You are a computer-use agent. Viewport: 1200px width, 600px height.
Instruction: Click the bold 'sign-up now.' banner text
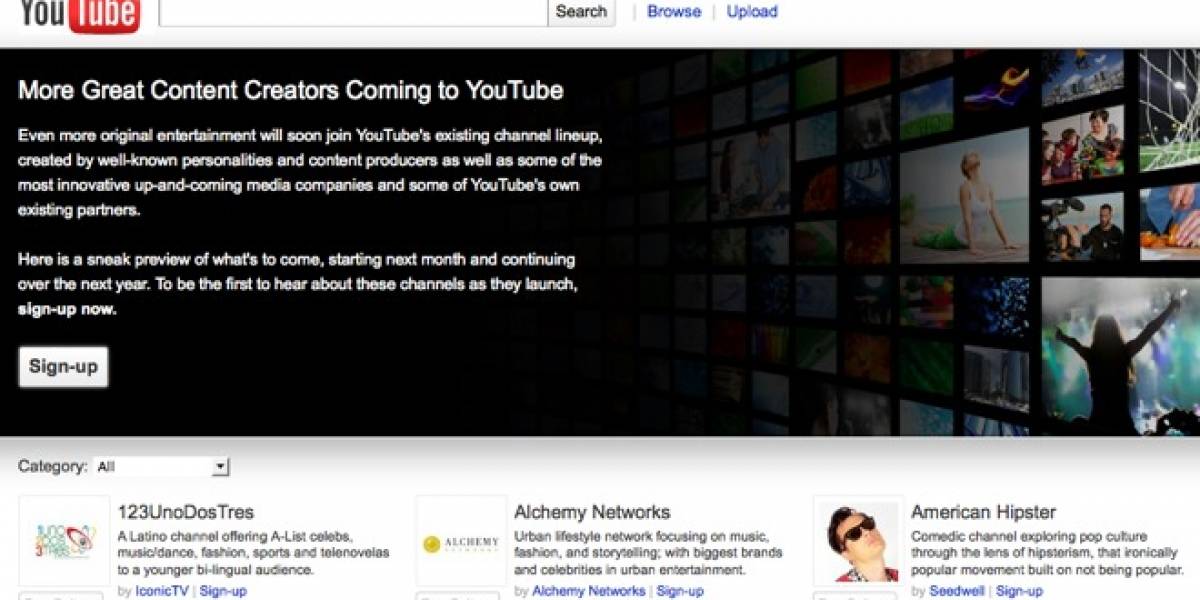(x=68, y=309)
